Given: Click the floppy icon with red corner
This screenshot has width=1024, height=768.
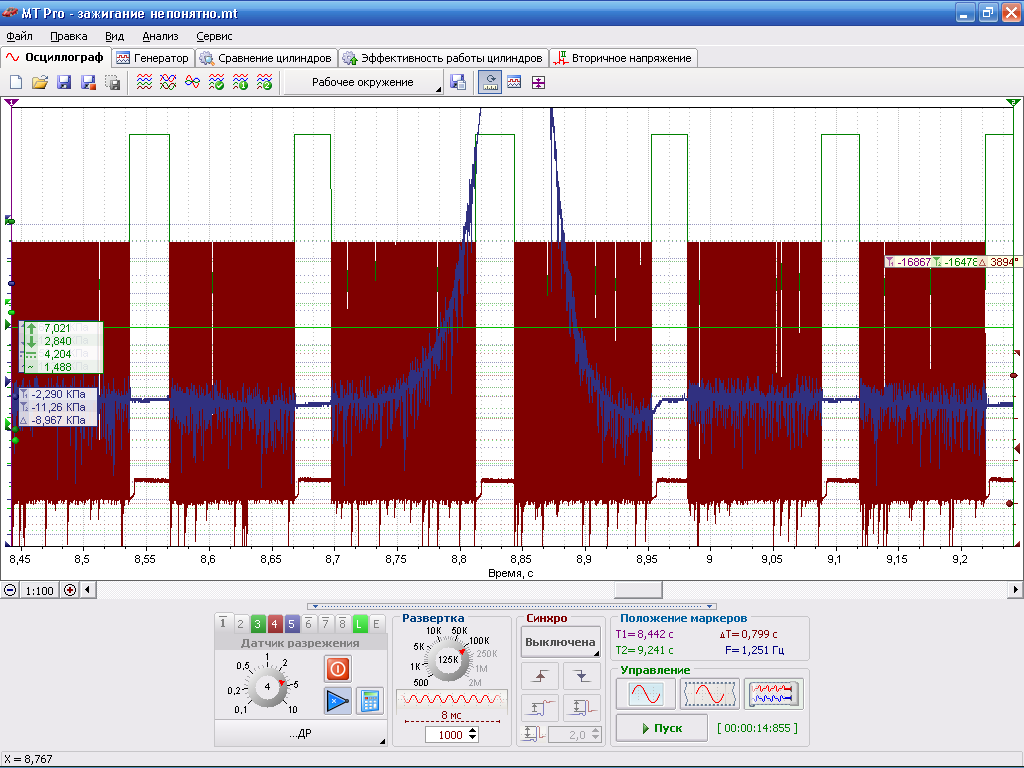Looking at the screenshot, I should tap(88, 82).
